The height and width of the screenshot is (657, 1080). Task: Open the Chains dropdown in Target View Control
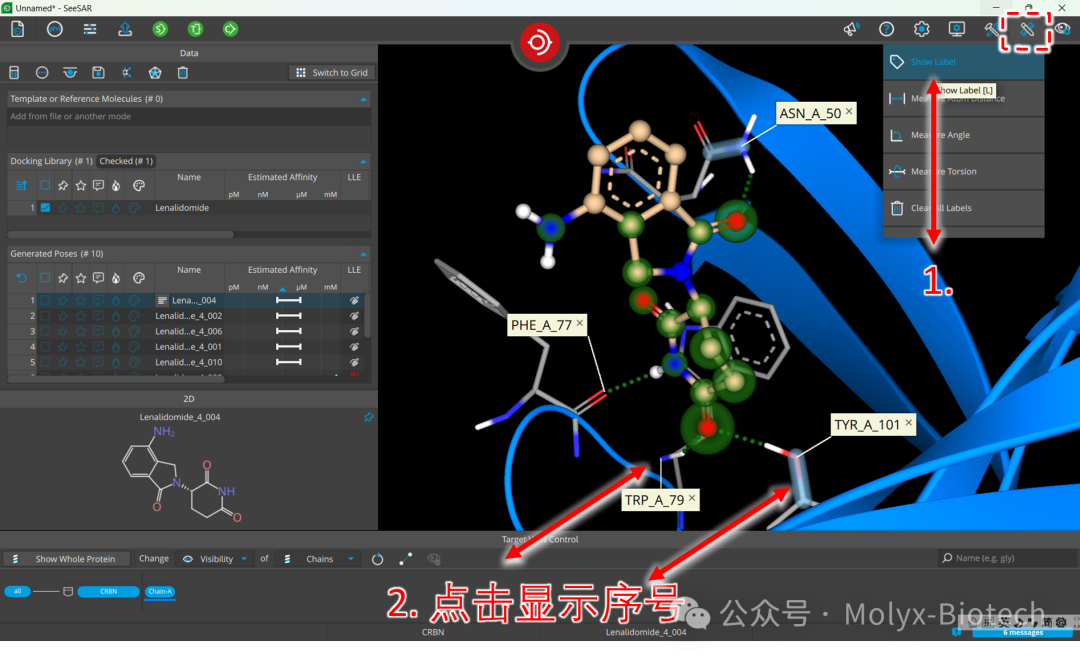click(318, 559)
